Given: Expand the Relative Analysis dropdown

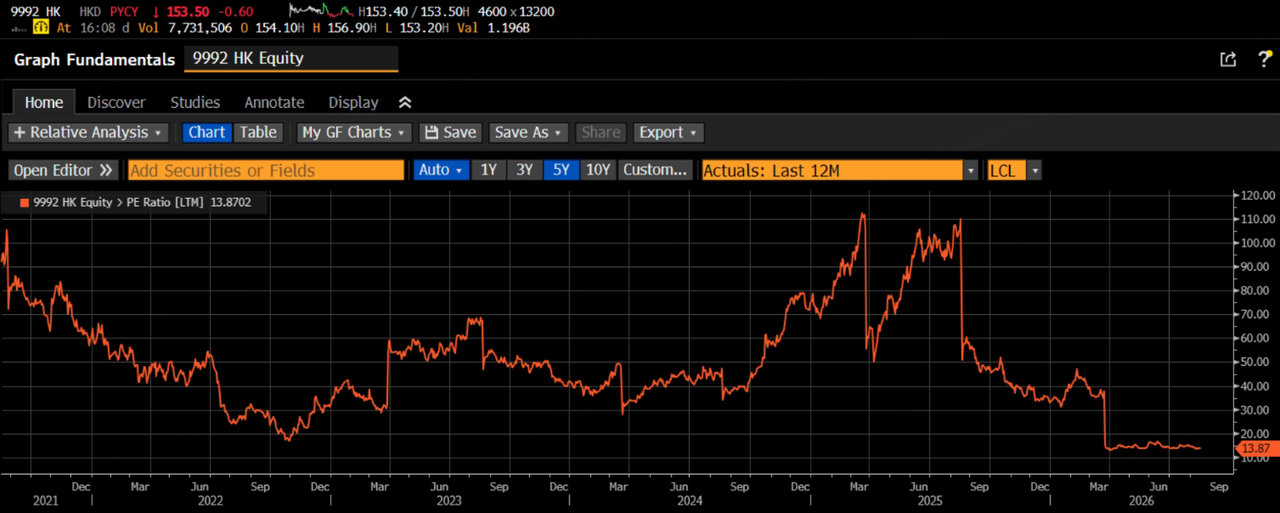Looking at the screenshot, I should coord(88,132).
